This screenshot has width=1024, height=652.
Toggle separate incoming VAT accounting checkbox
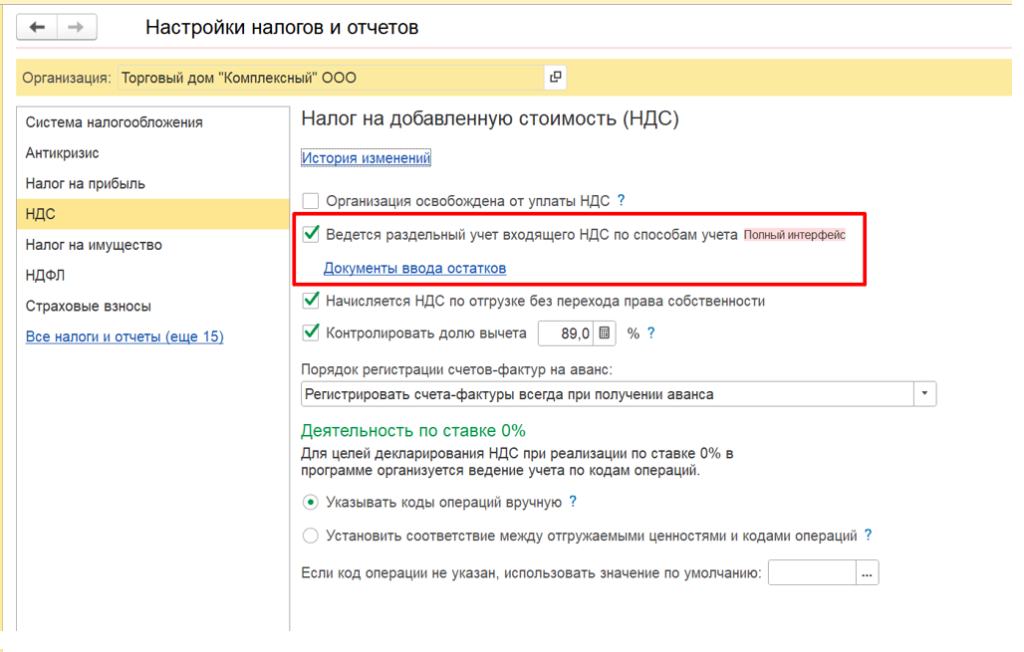tap(311, 235)
